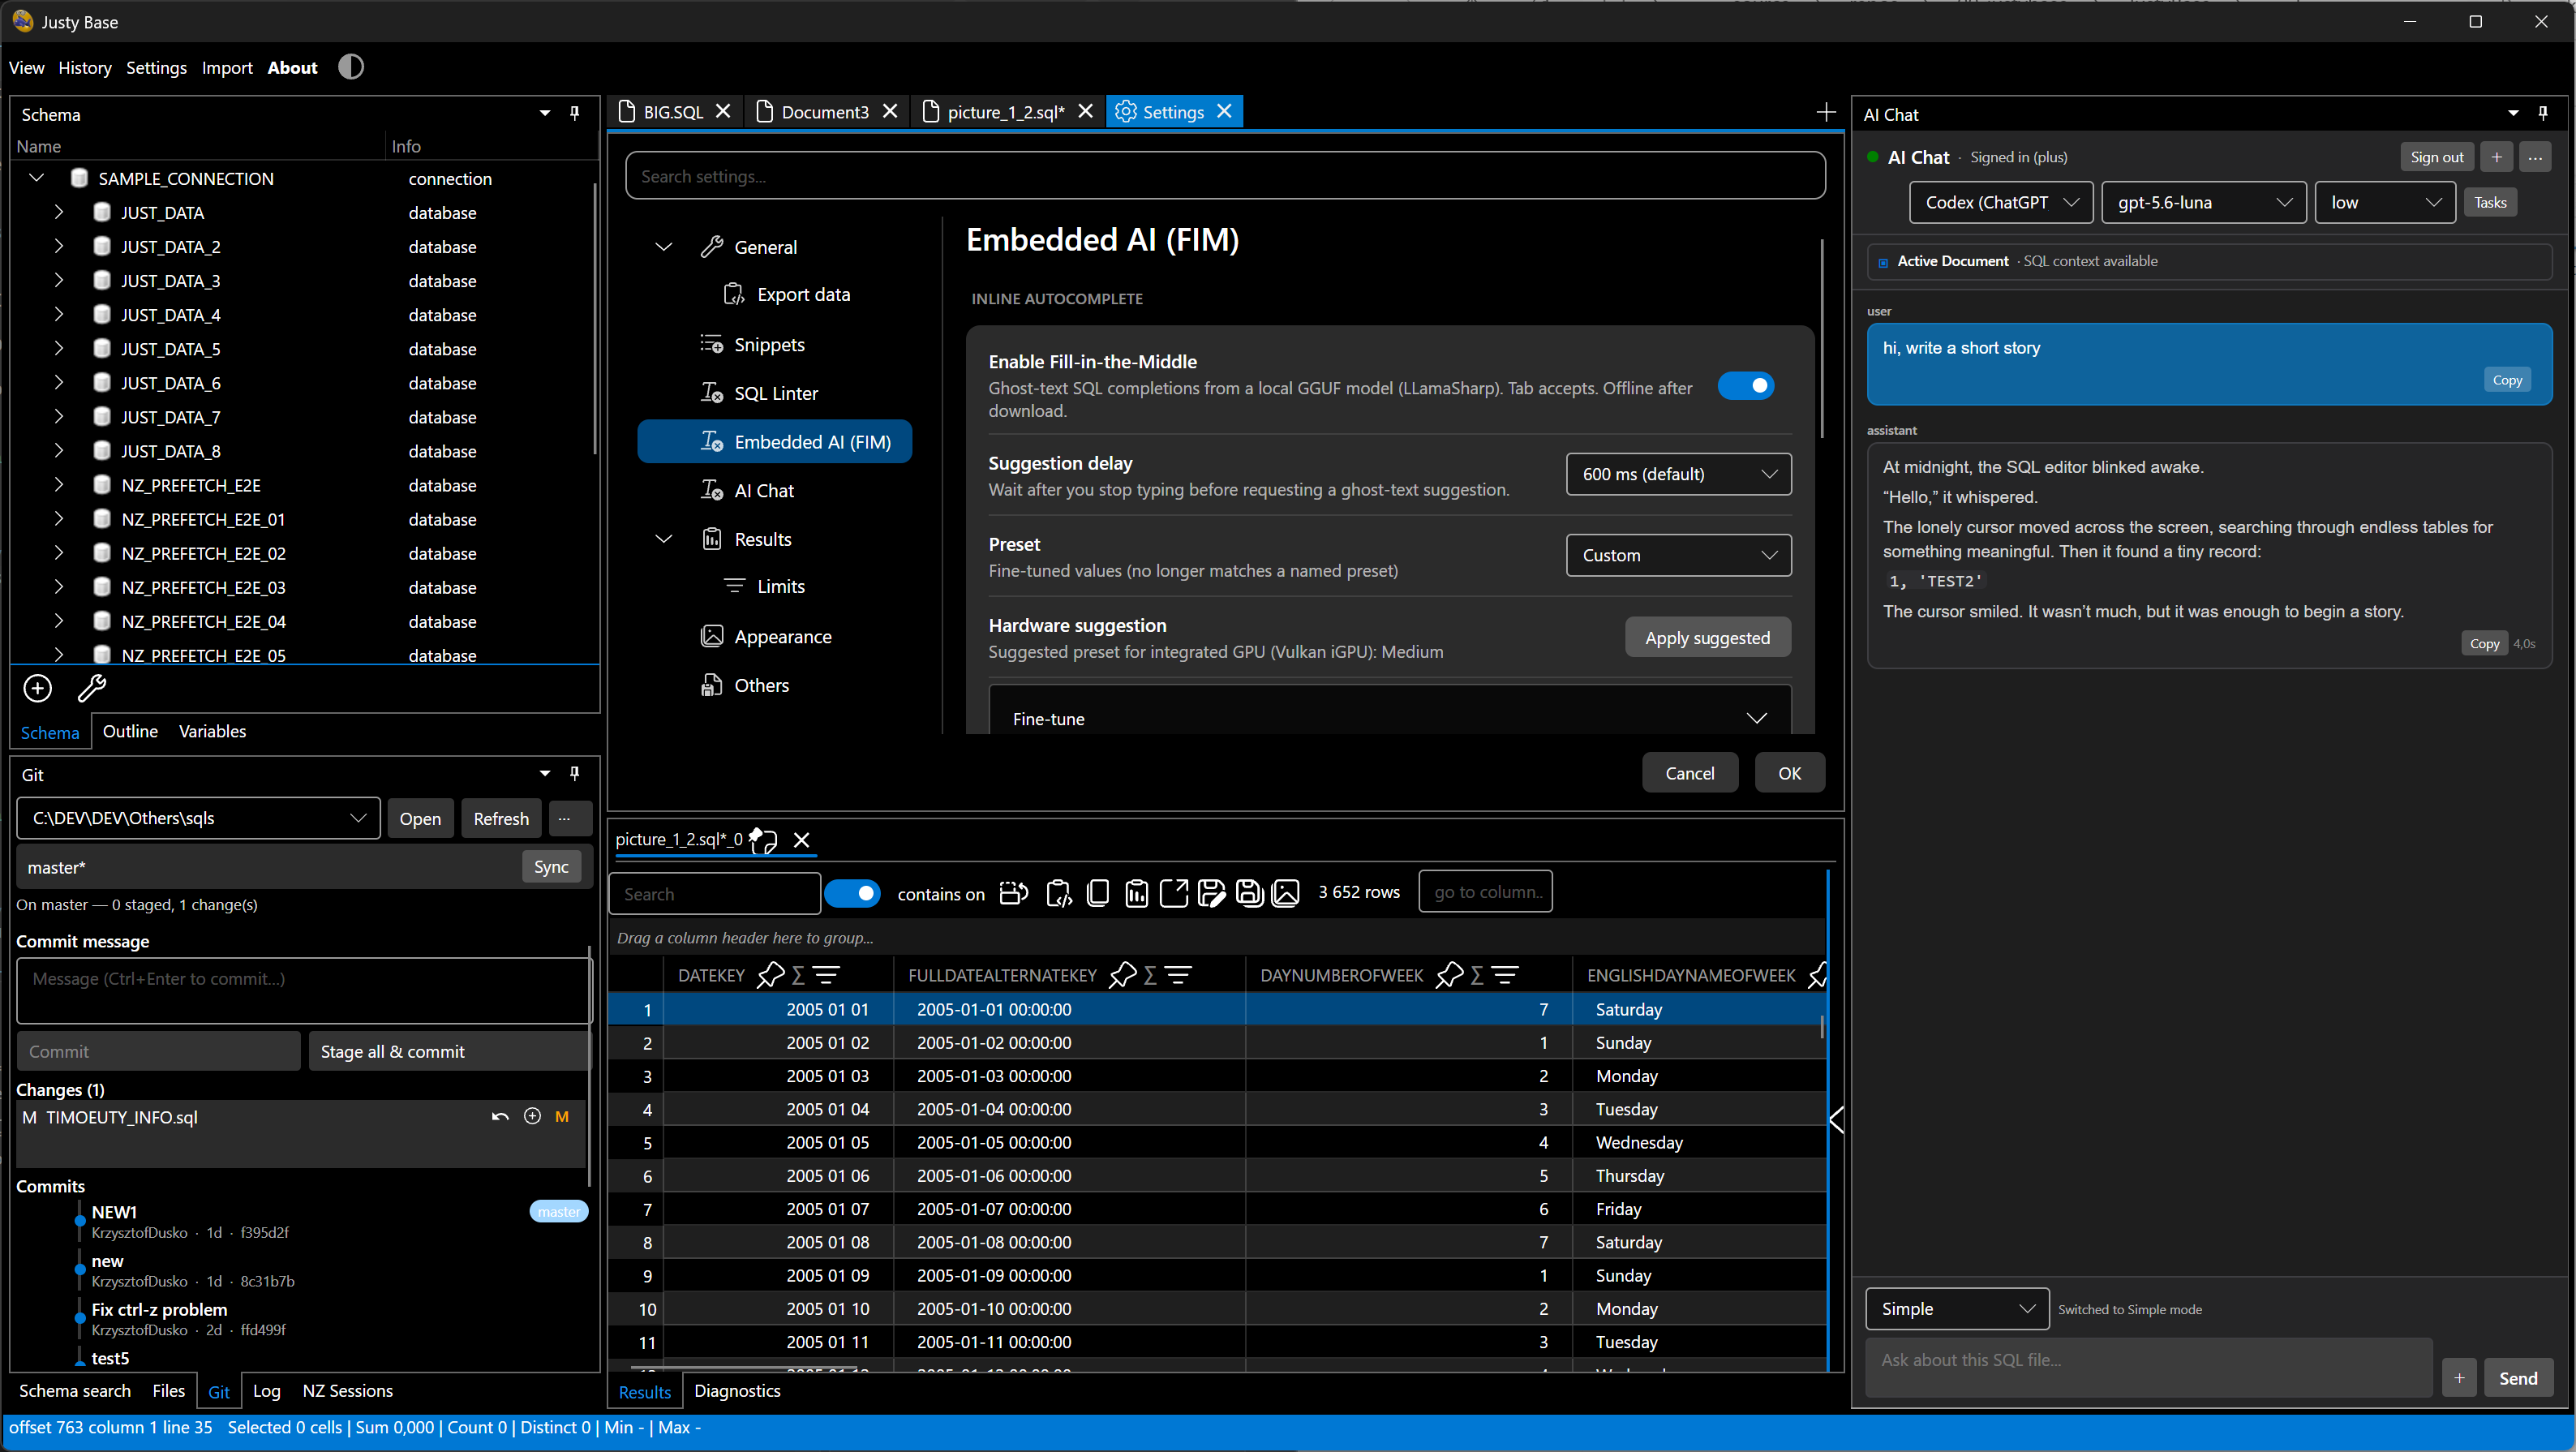Click the Sync button in Git panel

551,867
